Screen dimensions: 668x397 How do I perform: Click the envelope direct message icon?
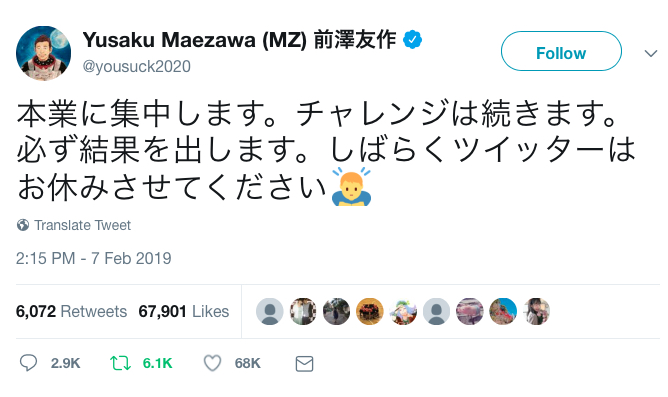(304, 363)
